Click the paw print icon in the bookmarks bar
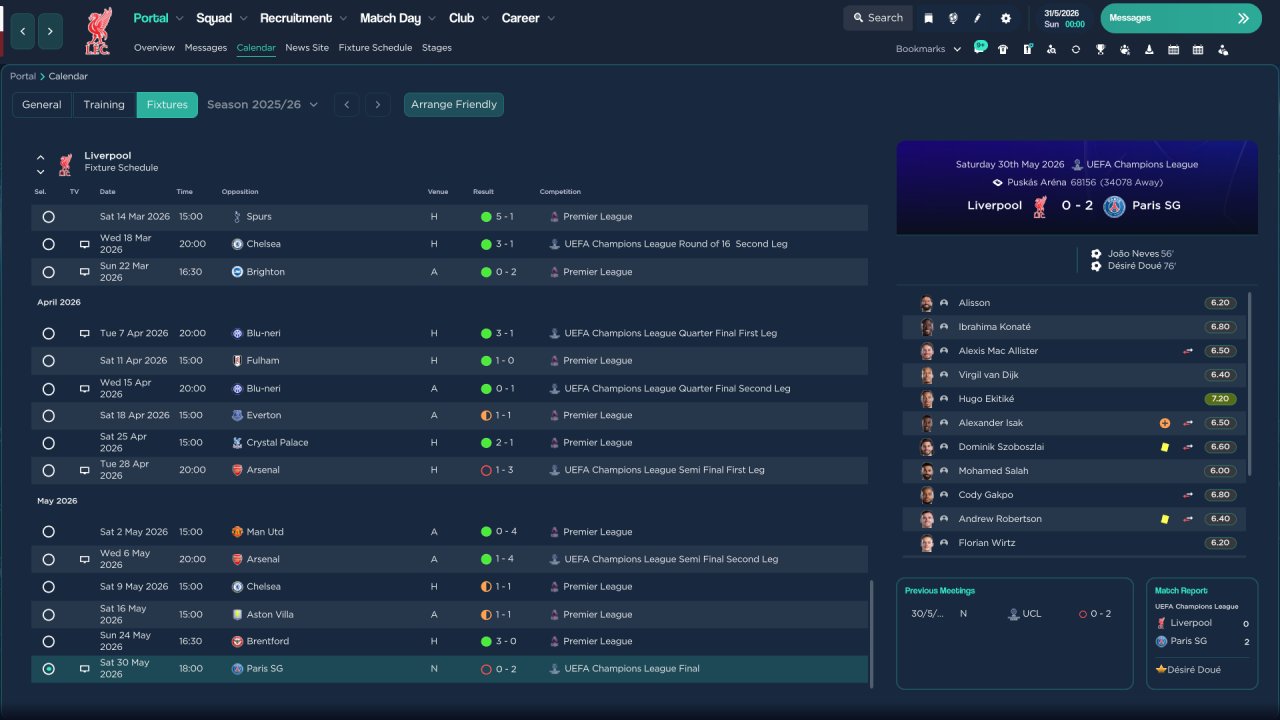 point(1125,49)
